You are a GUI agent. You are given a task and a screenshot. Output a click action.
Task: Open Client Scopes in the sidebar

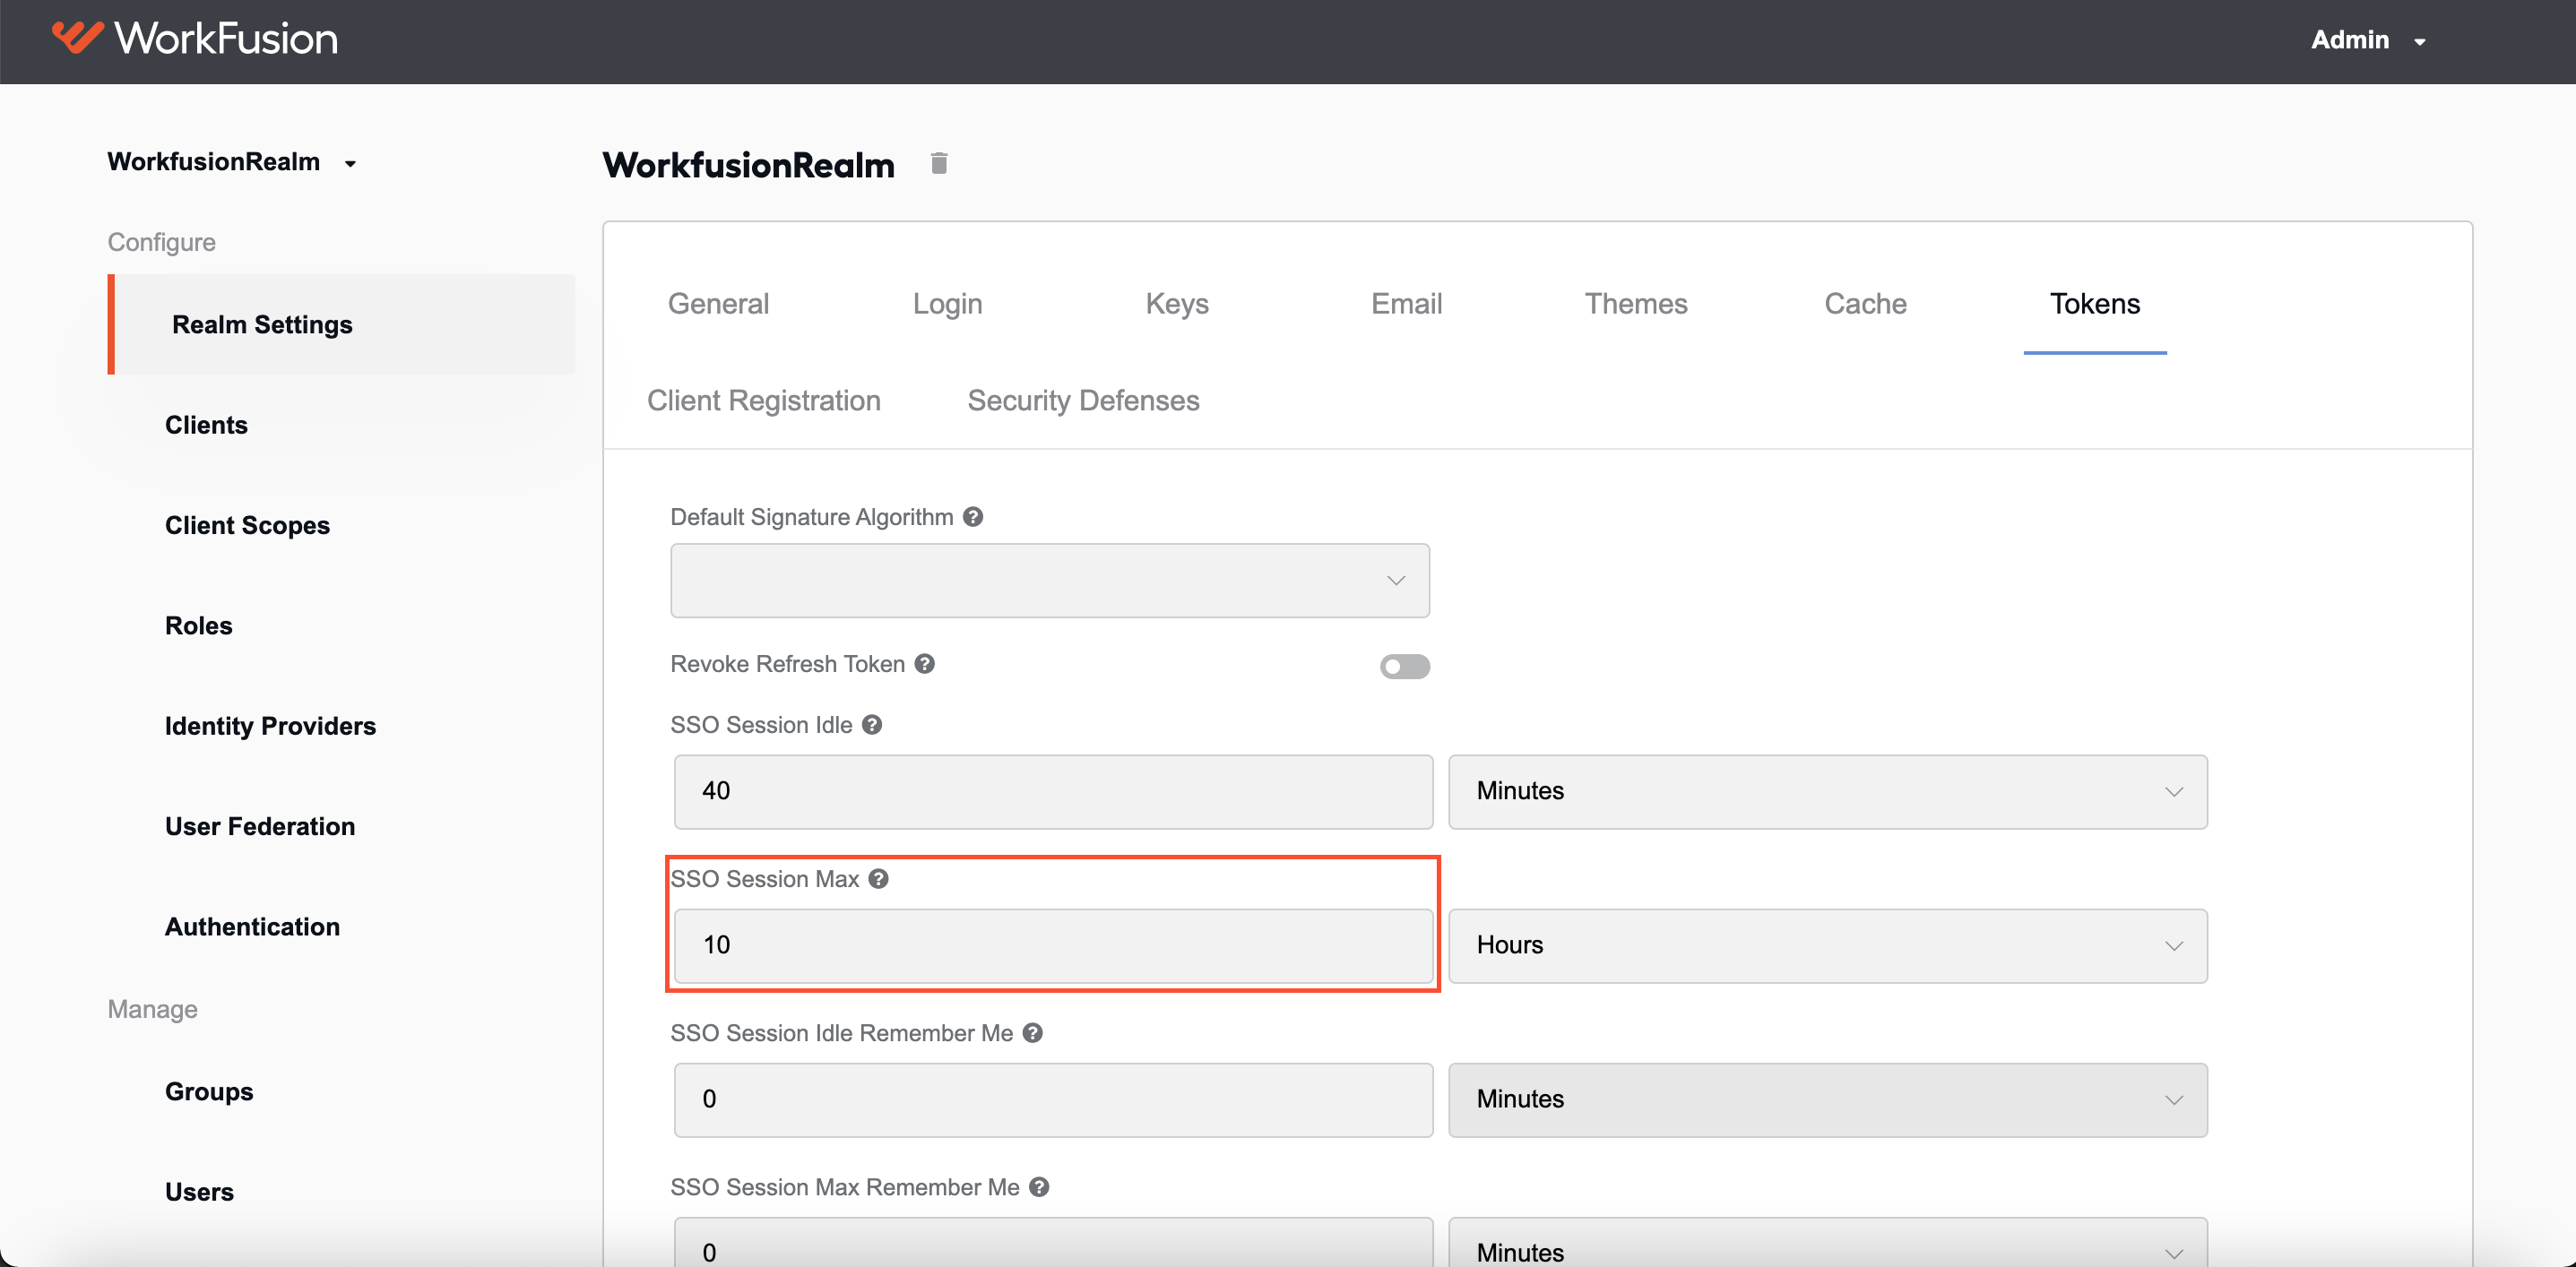(247, 526)
